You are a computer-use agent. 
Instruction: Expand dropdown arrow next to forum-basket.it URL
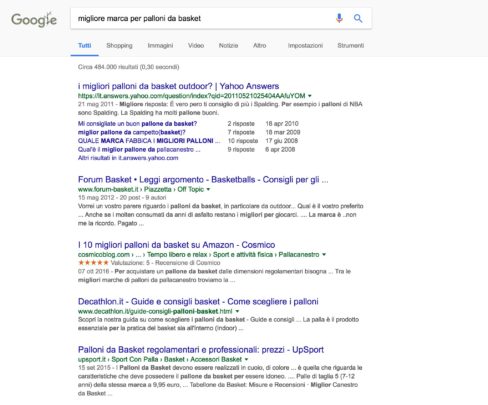pyautogui.click(x=208, y=189)
